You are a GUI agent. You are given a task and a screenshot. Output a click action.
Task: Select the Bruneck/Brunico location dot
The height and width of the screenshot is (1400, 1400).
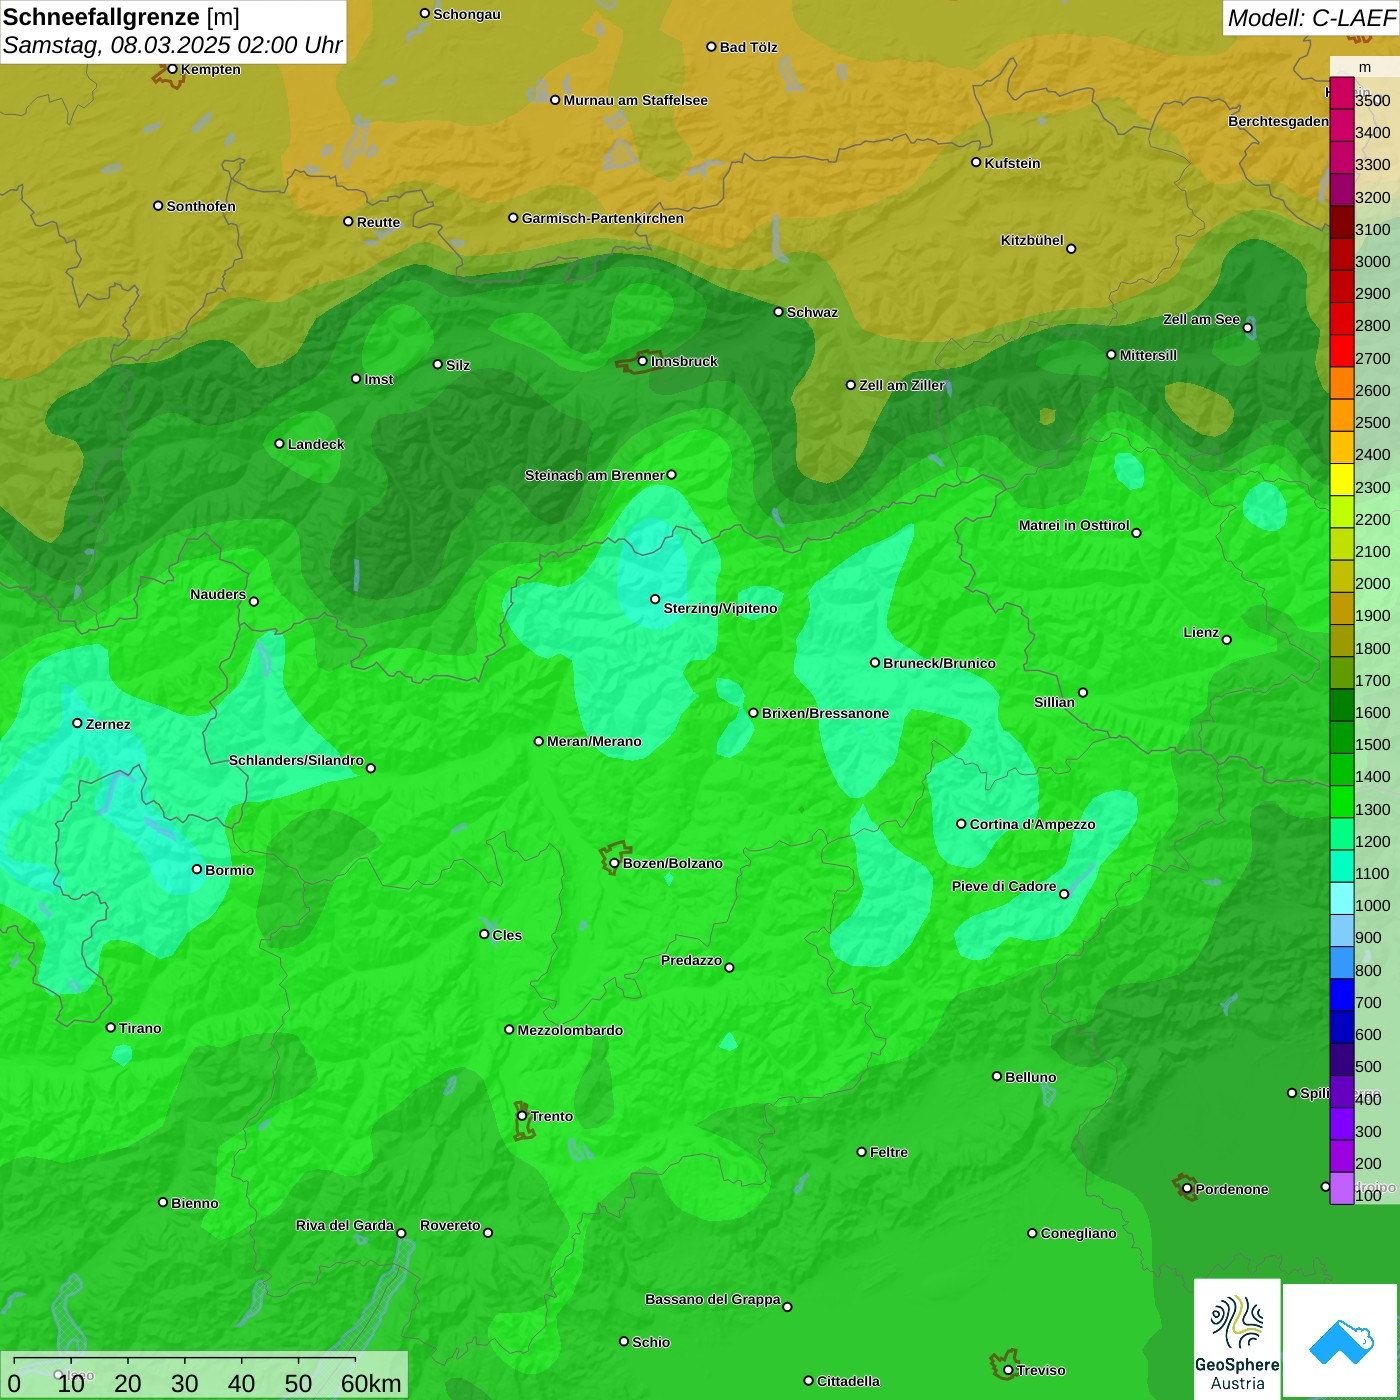tap(875, 662)
